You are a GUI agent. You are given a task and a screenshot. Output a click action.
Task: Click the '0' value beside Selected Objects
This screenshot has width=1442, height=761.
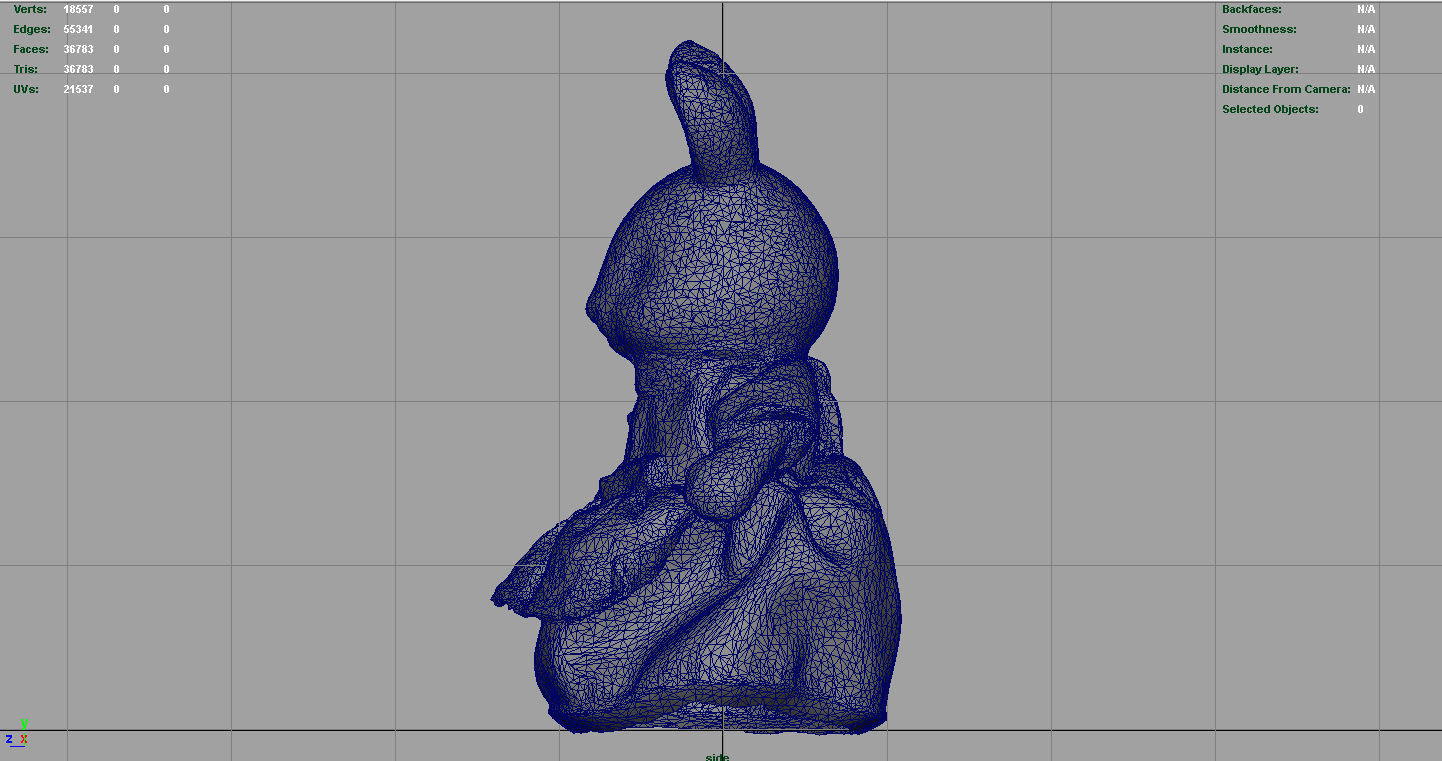pyautogui.click(x=1360, y=109)
